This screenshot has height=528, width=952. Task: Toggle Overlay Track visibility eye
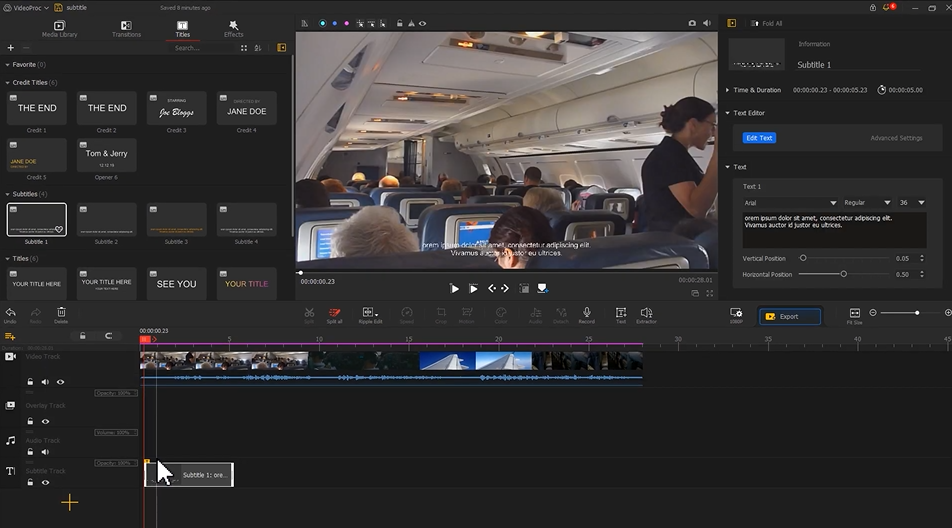(x=46, y=421)
